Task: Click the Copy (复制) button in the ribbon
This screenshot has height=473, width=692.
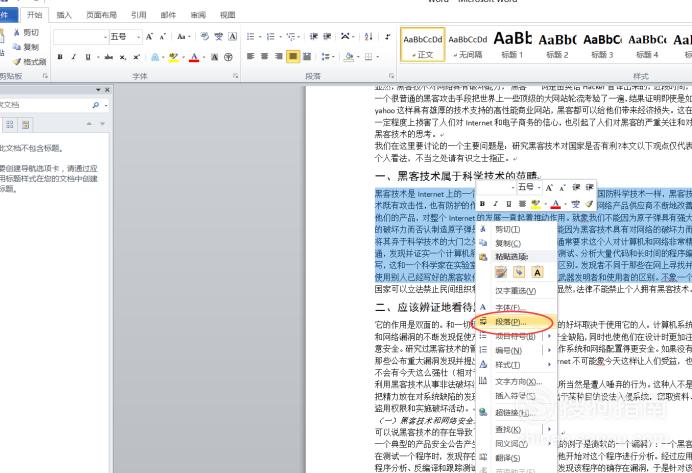Action: coord(26,47)
